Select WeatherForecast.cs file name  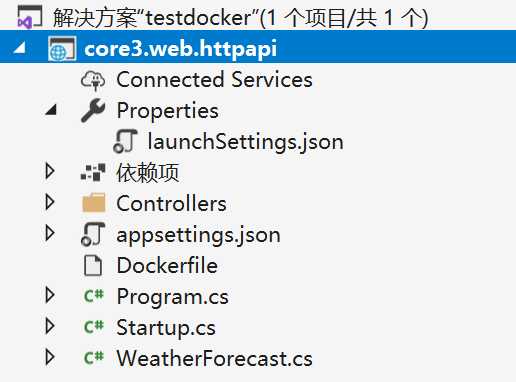pyautogui.click(x=215, y=359)
